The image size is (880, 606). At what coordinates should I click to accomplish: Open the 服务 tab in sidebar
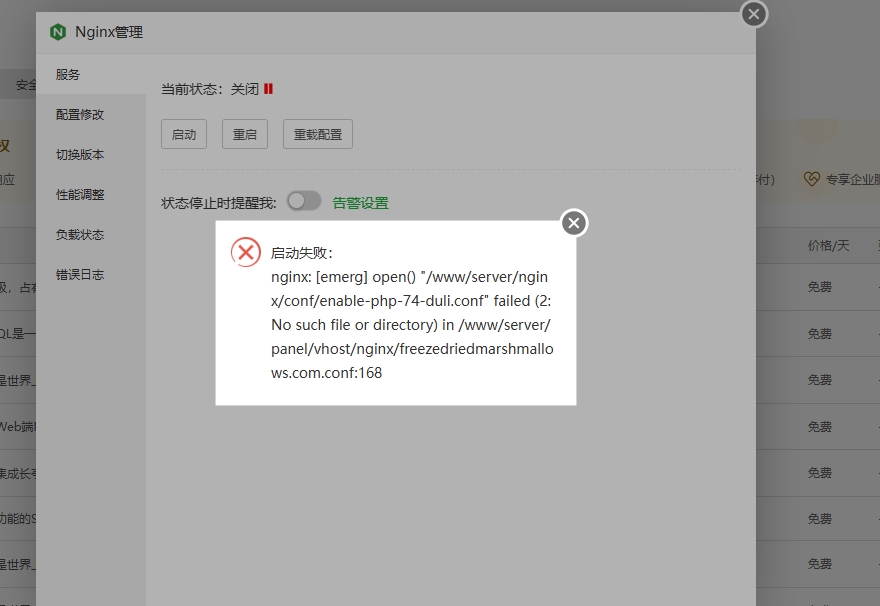pos(91,74)
